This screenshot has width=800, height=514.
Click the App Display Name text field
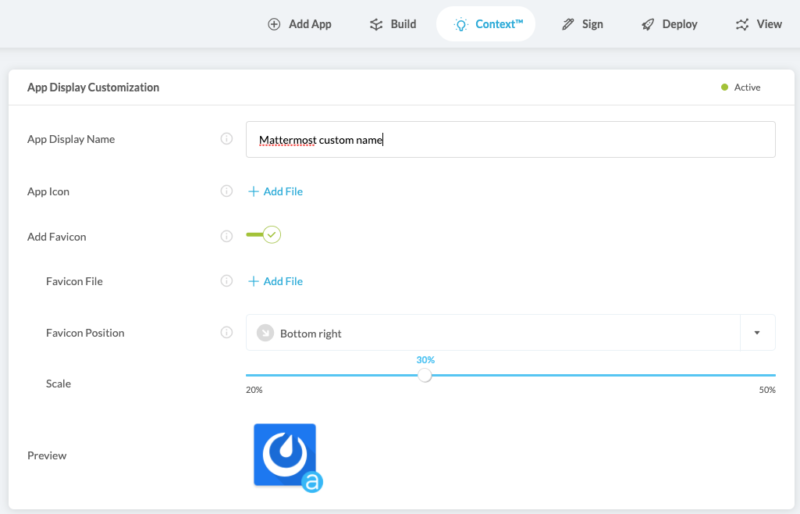click(511, 139)
